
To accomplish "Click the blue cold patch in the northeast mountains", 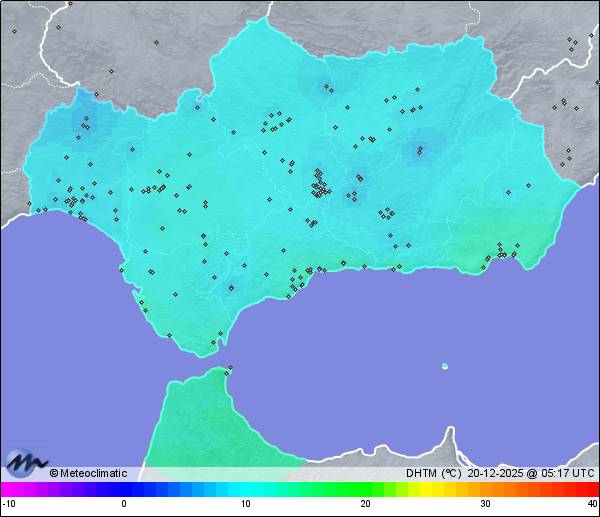I will pos(419,150).
